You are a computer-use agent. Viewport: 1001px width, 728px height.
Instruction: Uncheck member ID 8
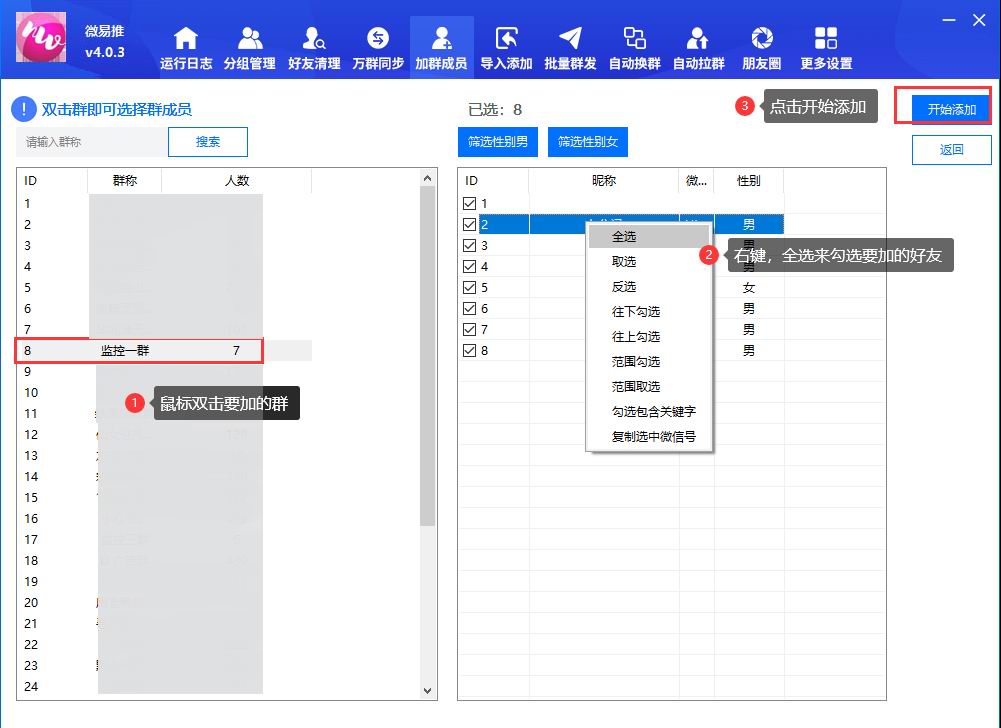[x=468, y=350]
